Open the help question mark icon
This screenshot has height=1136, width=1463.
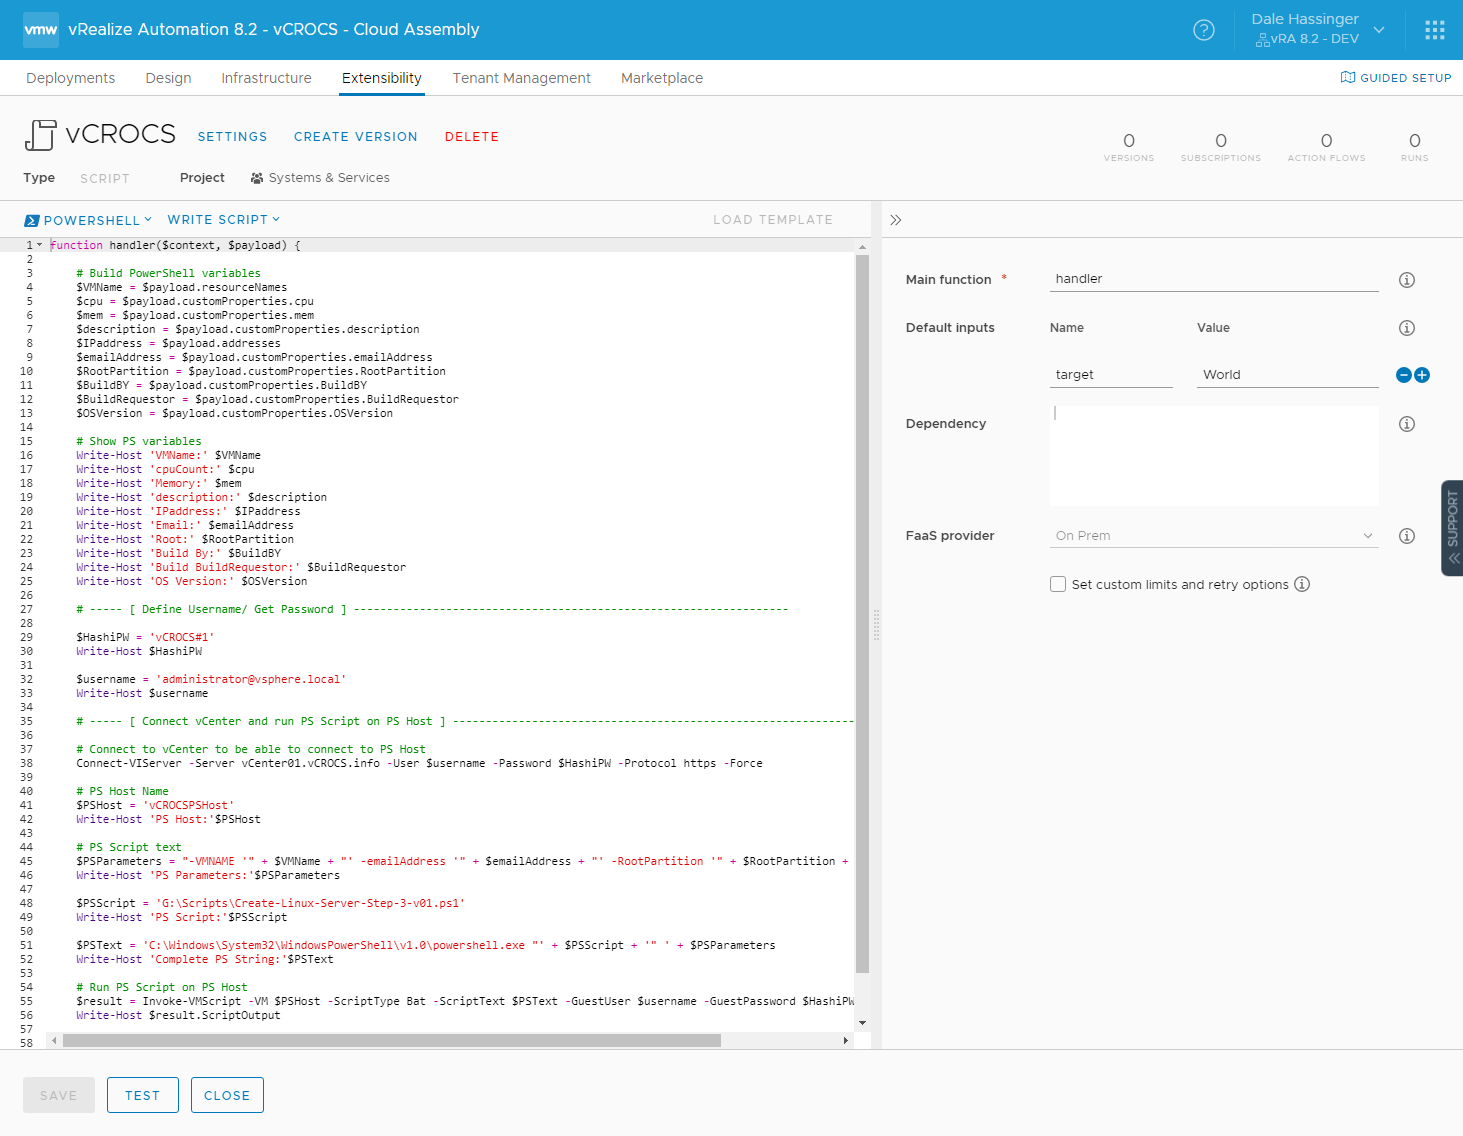coord(1204,30)
